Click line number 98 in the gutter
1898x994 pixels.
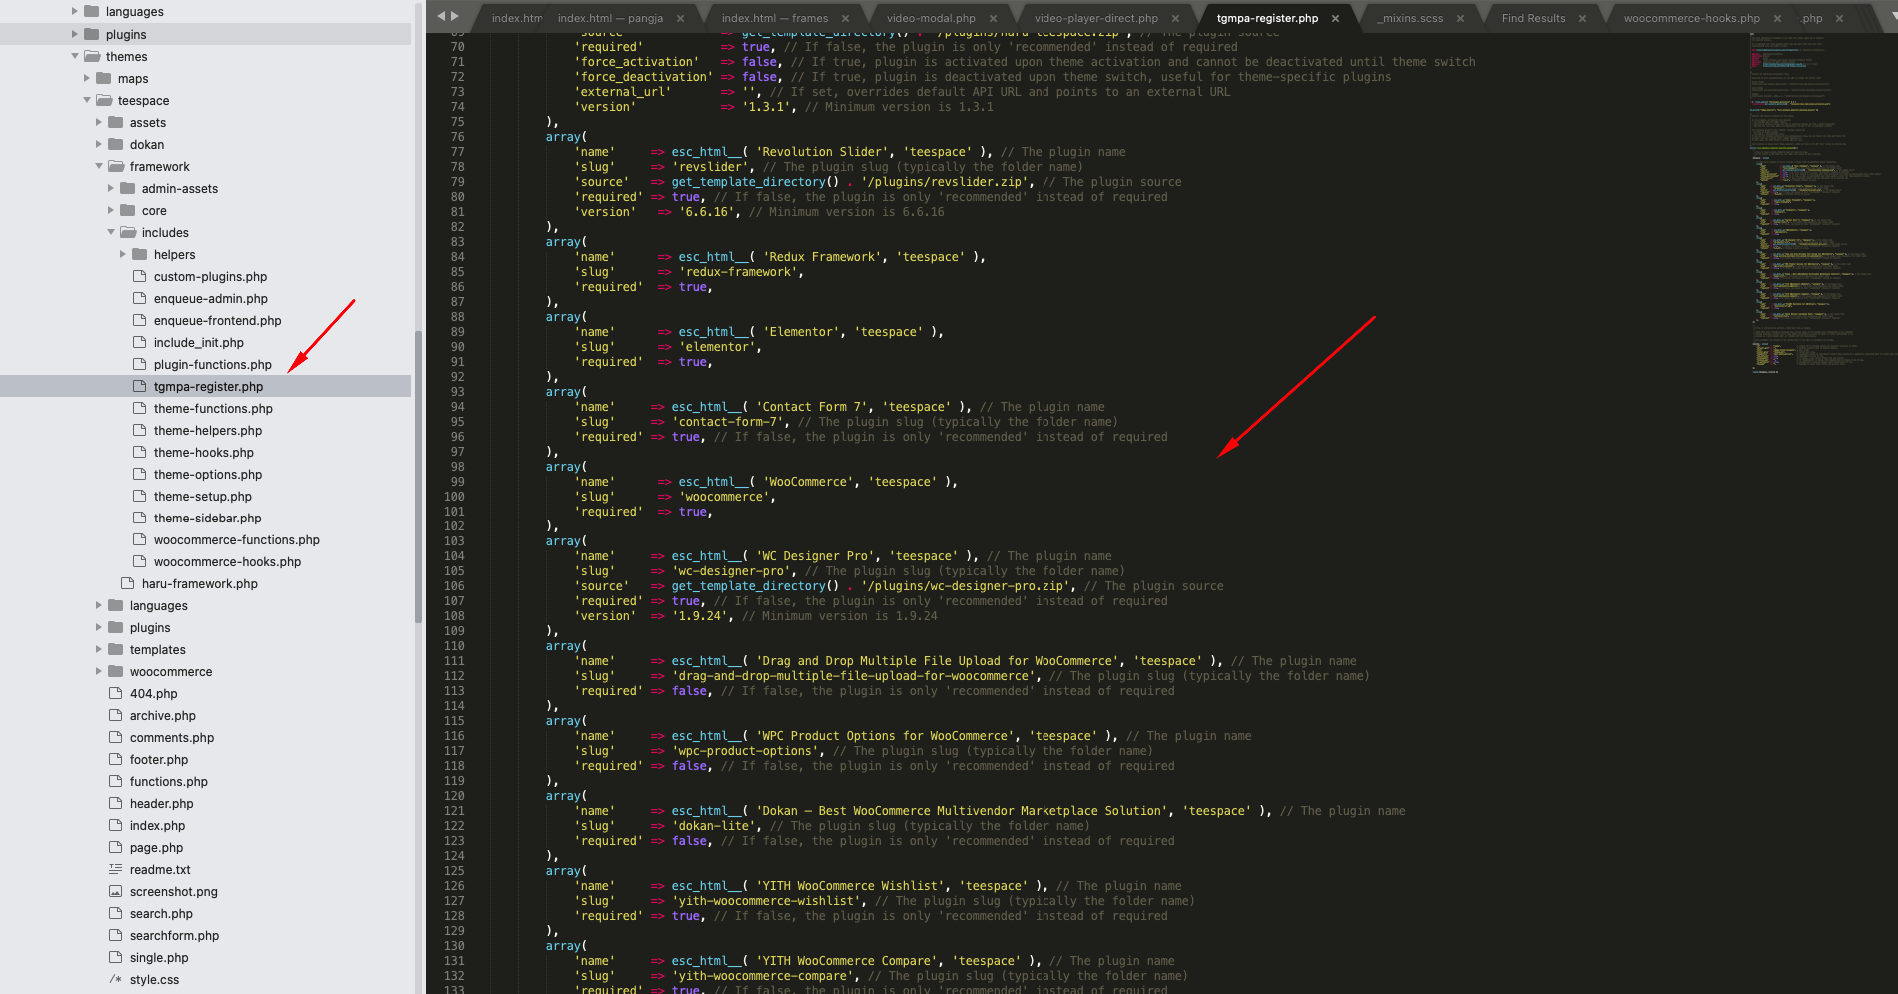pyautogui.click(x=457, y=467)
